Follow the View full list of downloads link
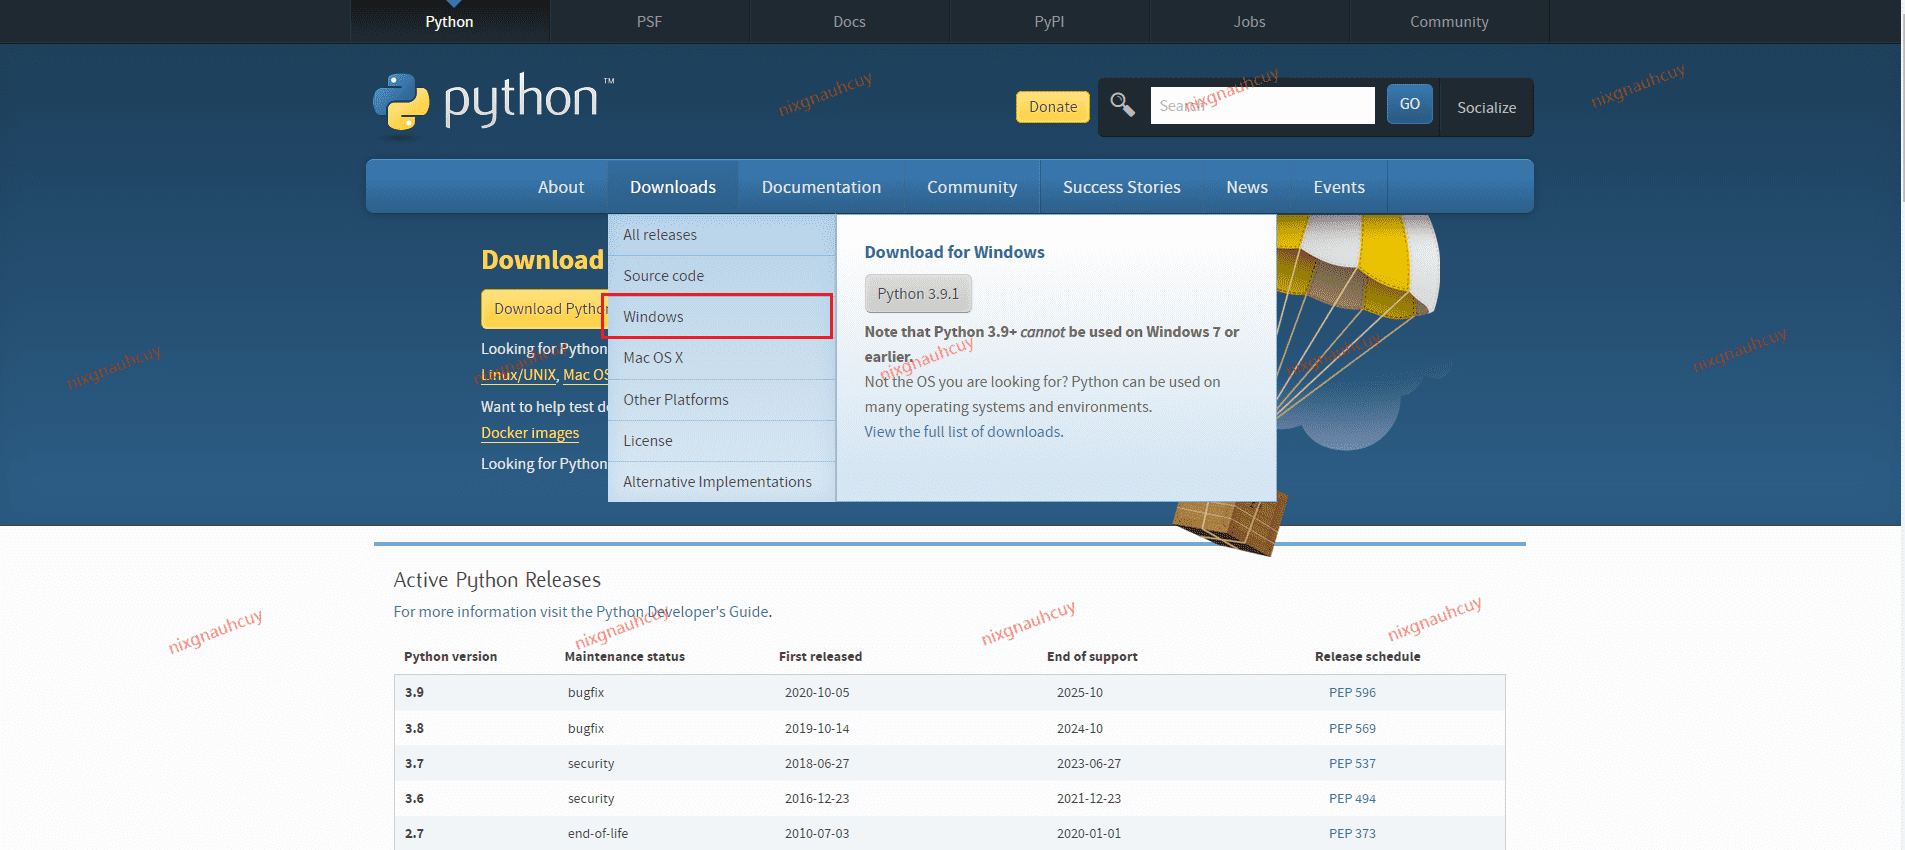The image size is (1905, 850). click(963, 432)
